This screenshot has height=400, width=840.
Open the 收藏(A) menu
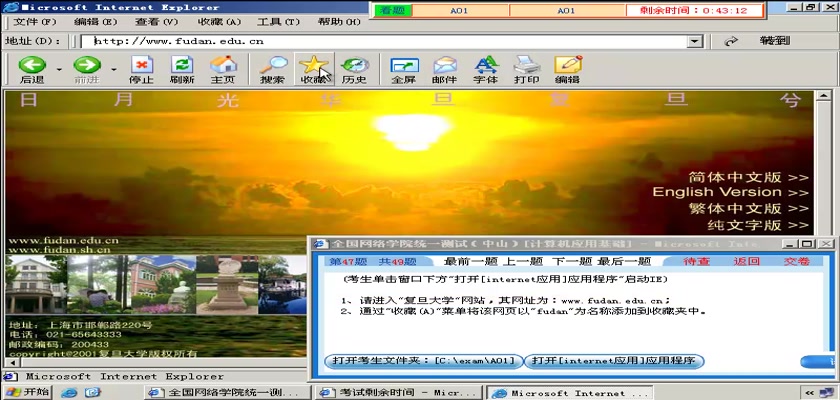[x=219, y=22]
